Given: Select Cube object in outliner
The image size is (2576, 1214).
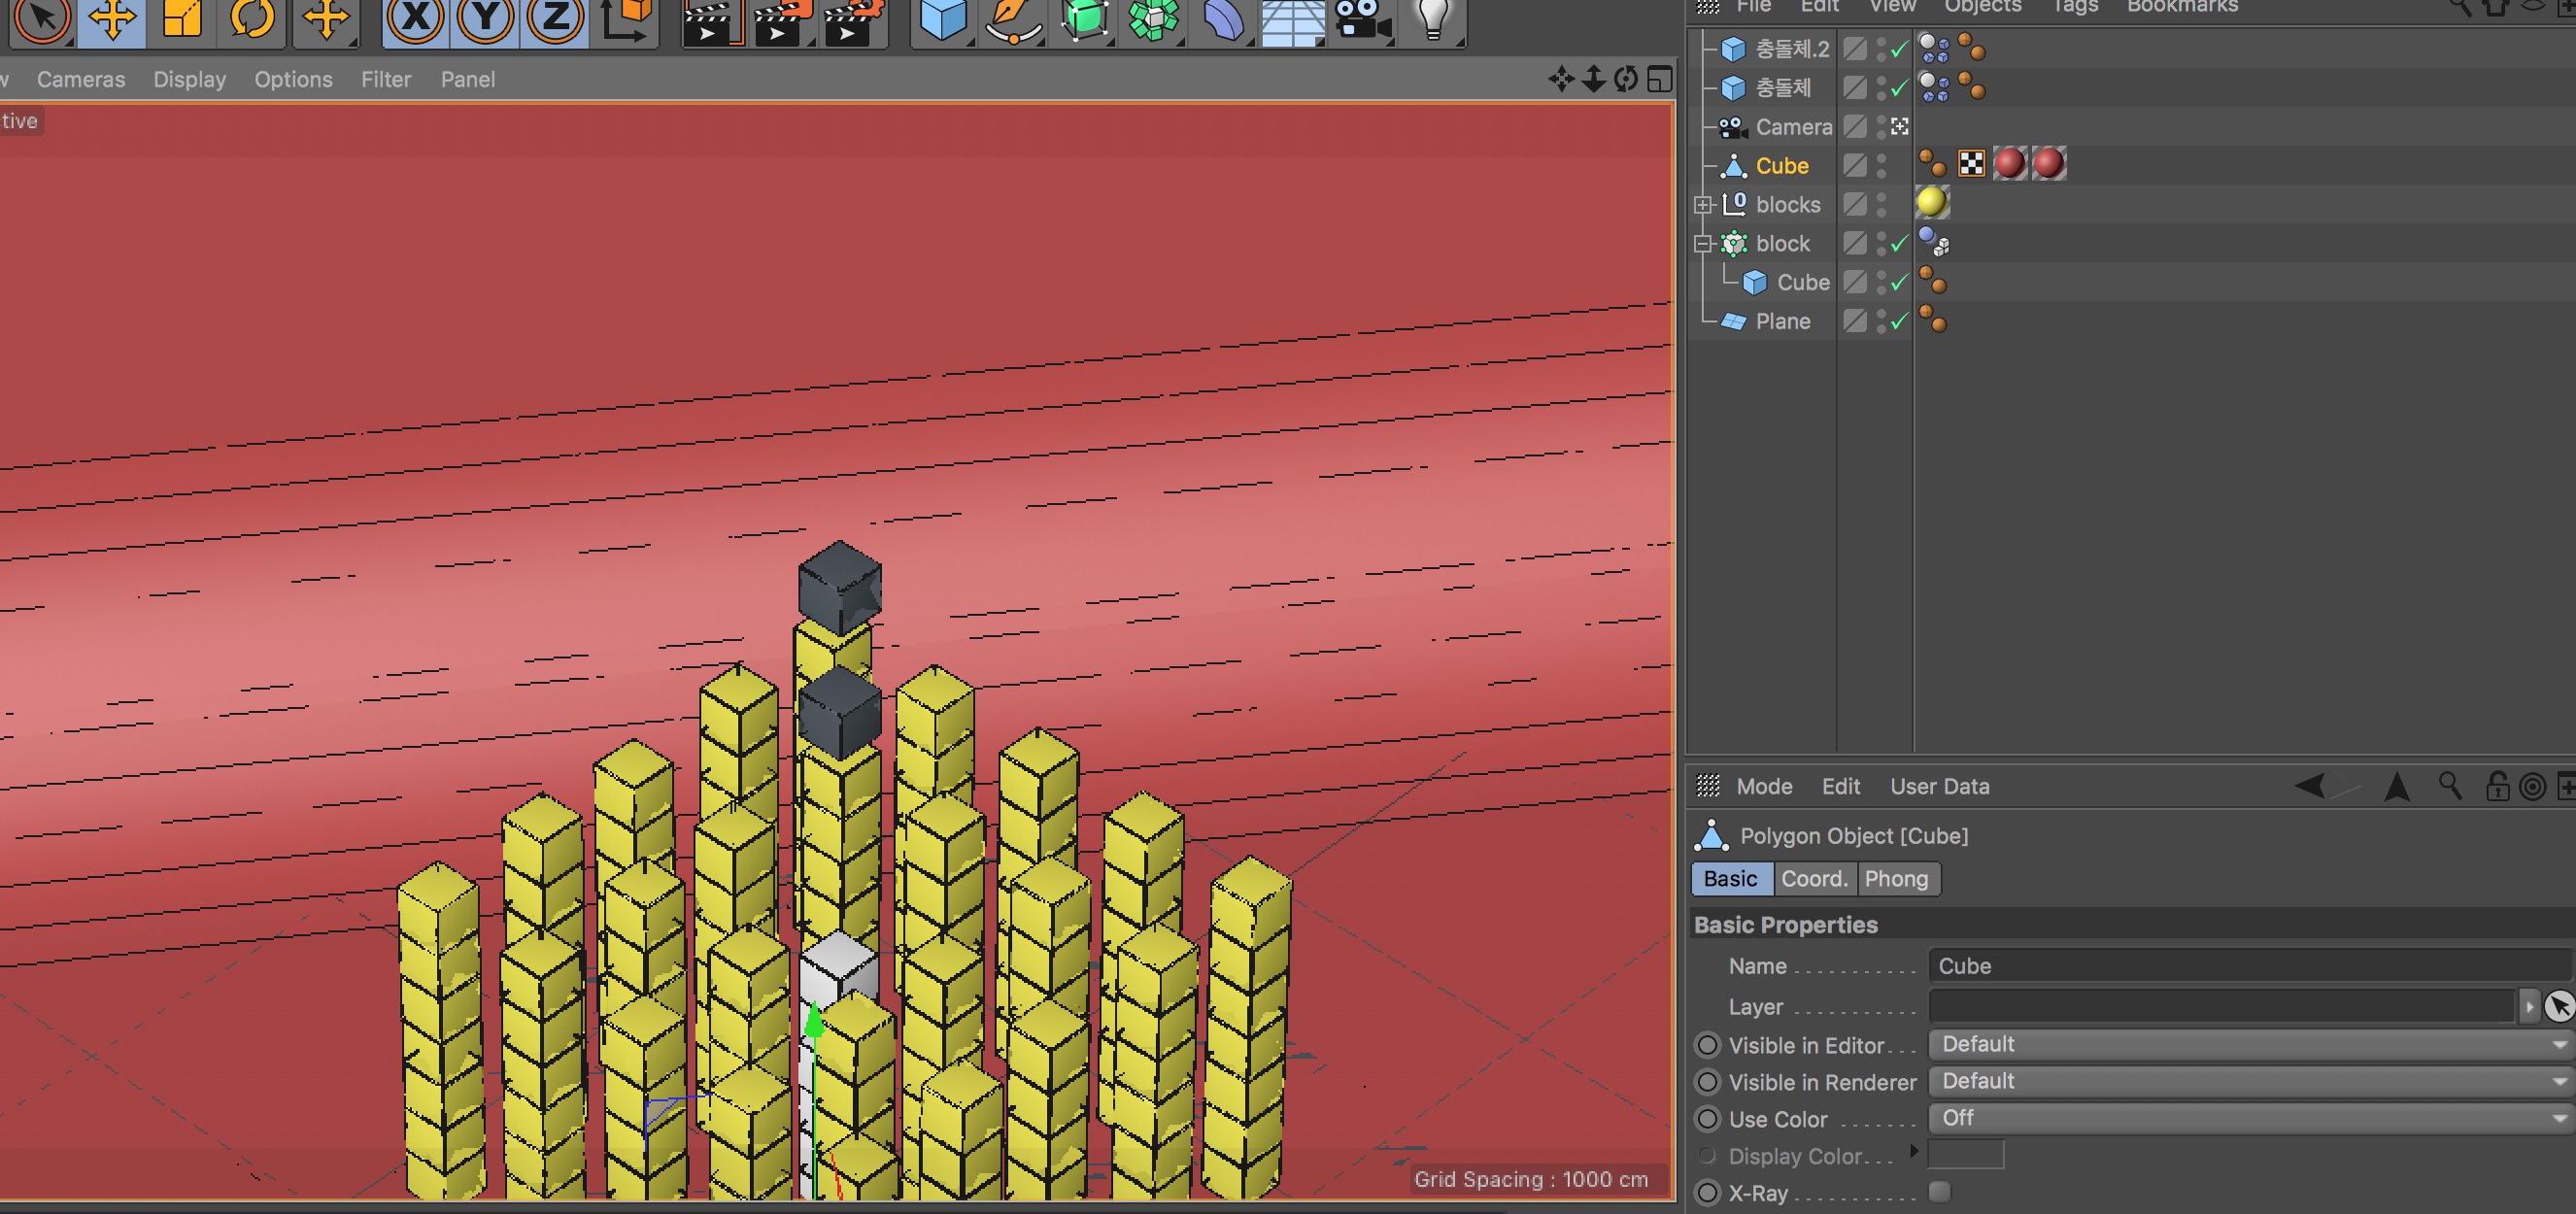Looking at the screenshot, I should (1782, 164).
